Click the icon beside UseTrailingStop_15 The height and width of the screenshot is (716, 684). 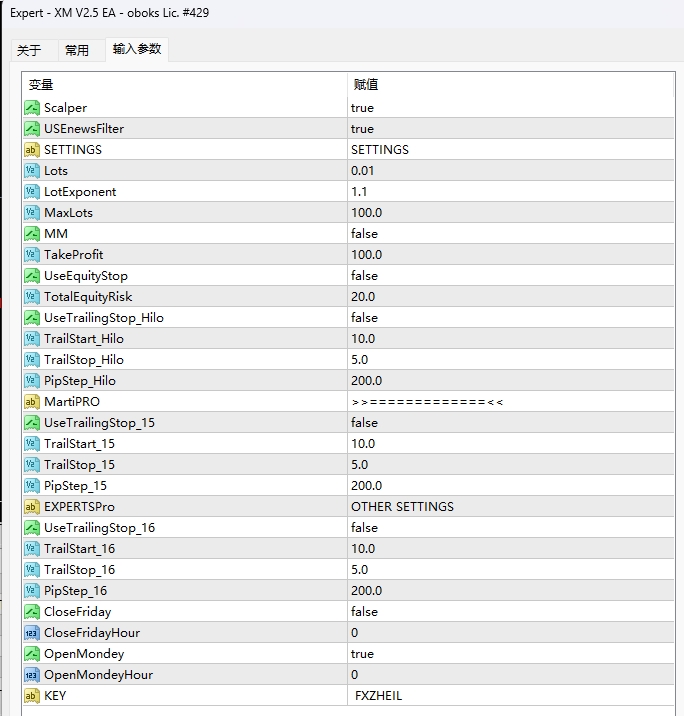pyautogui.click(x=32, y=423)
